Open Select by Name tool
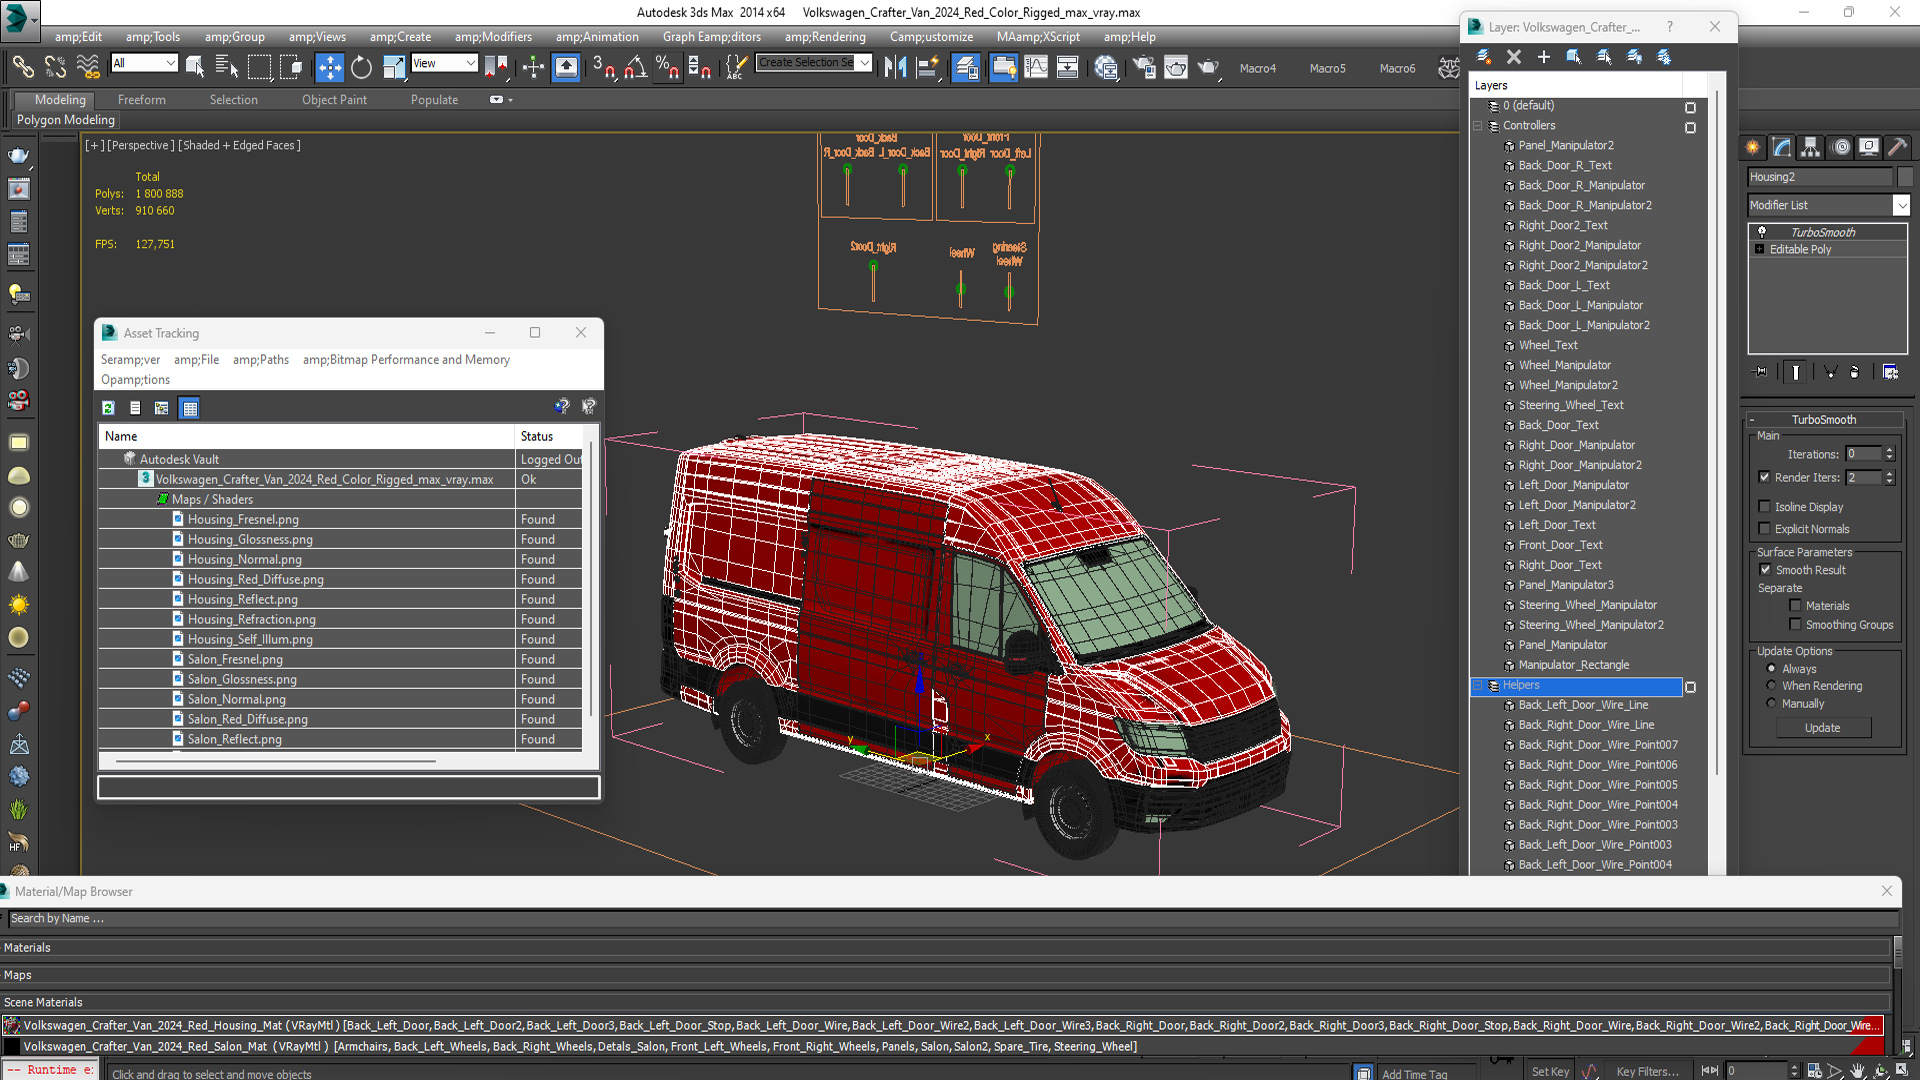Image resolution: width=1920 pixels, height=1080 pixels. pyautogui.click(x=227, y=67)
